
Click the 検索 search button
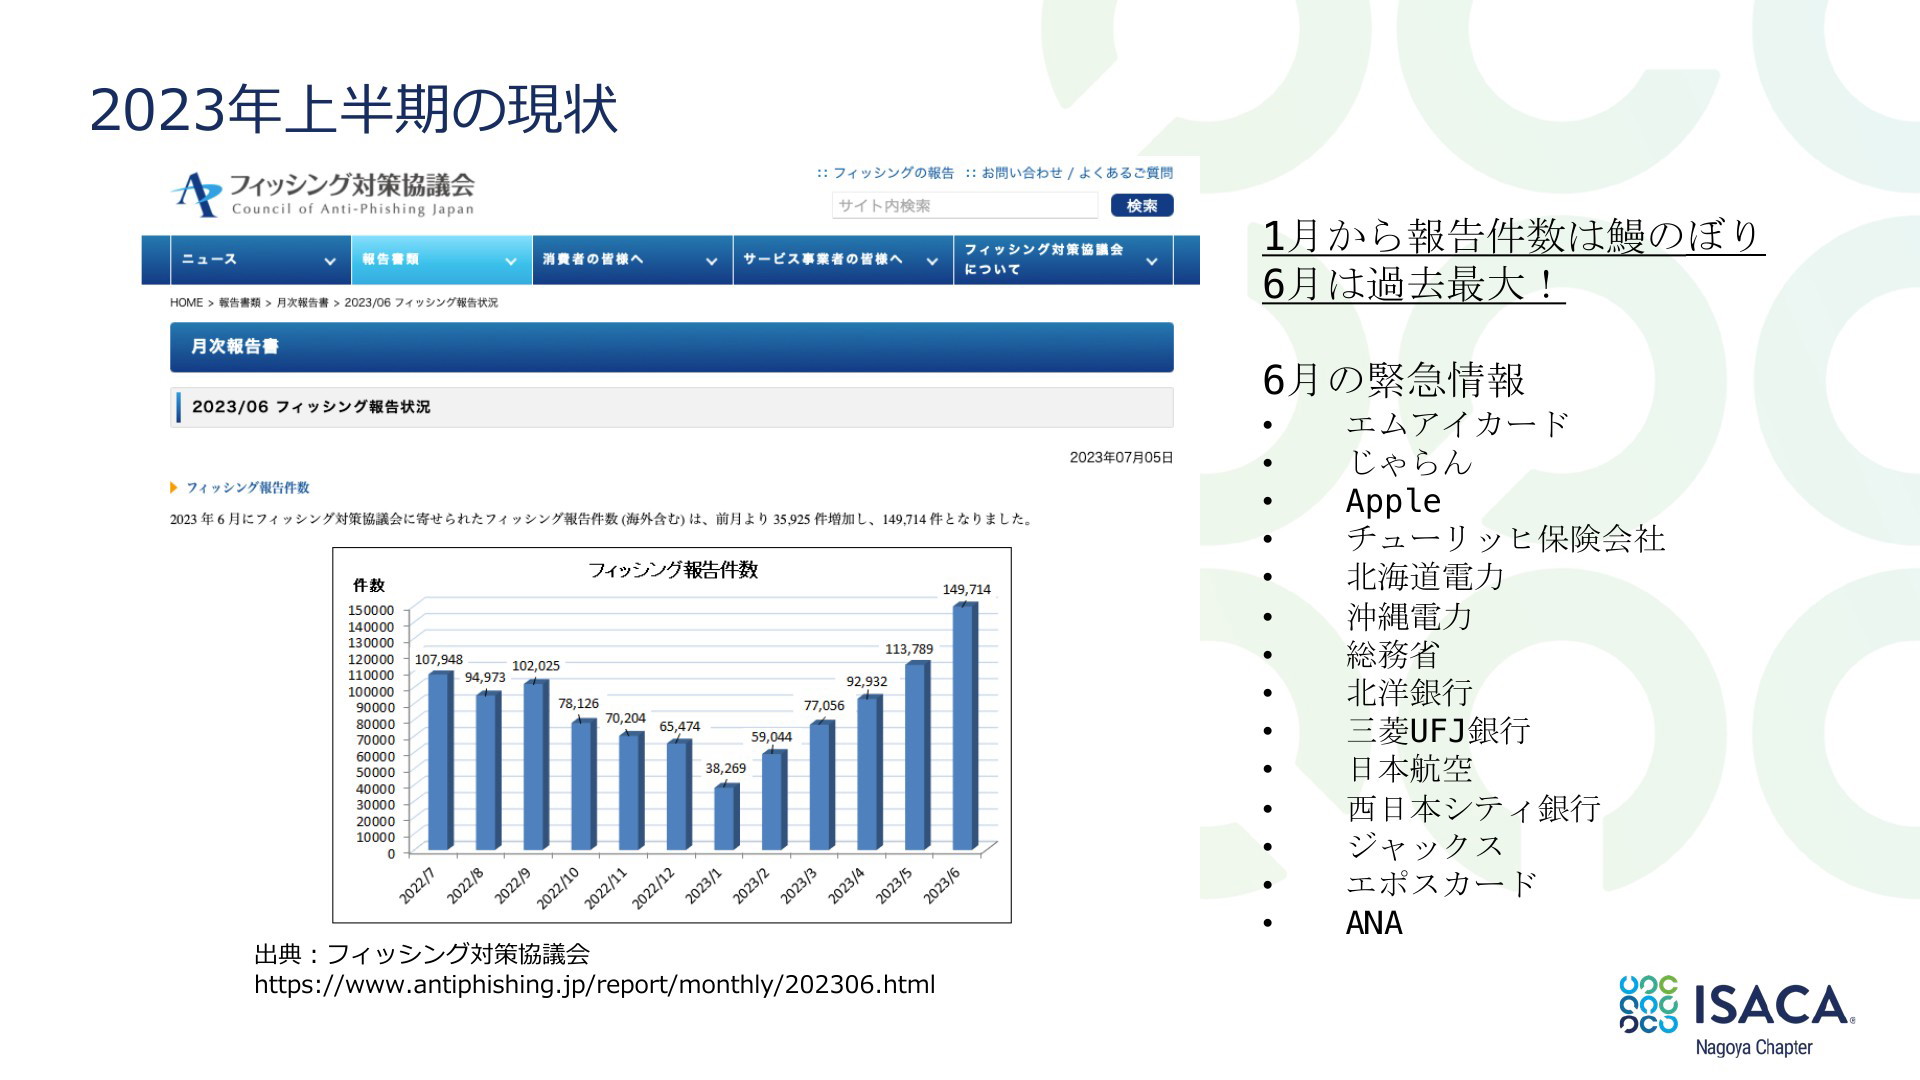pyautogui.click(x=1142, y=205)
